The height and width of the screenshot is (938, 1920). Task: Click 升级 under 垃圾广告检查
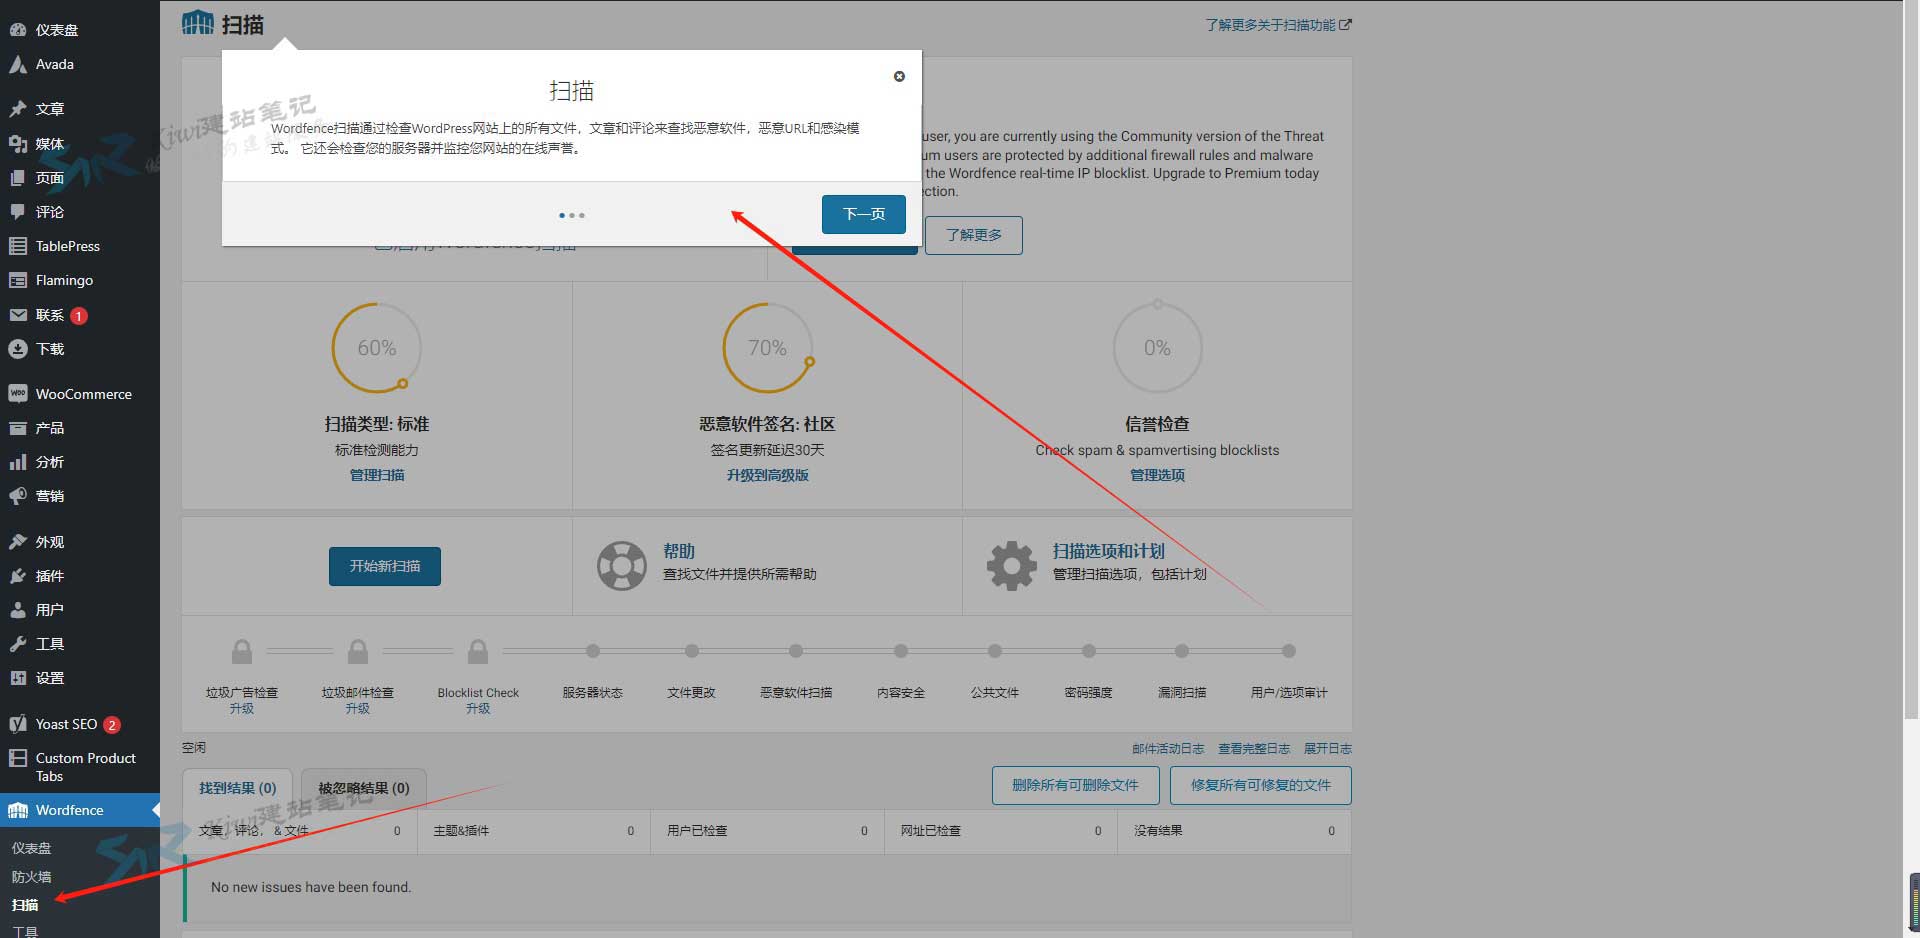[x=242, y=708]
